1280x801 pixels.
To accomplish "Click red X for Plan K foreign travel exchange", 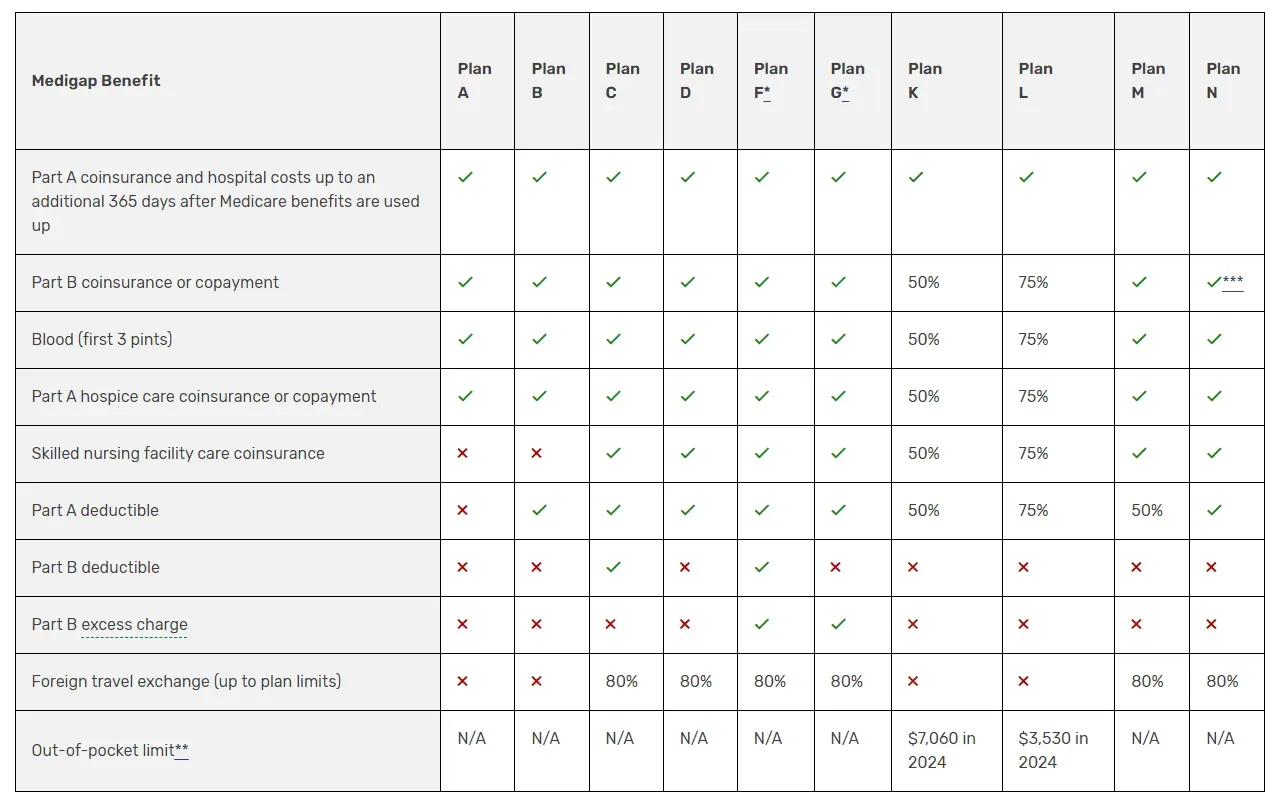I will [x=913, y=681].
